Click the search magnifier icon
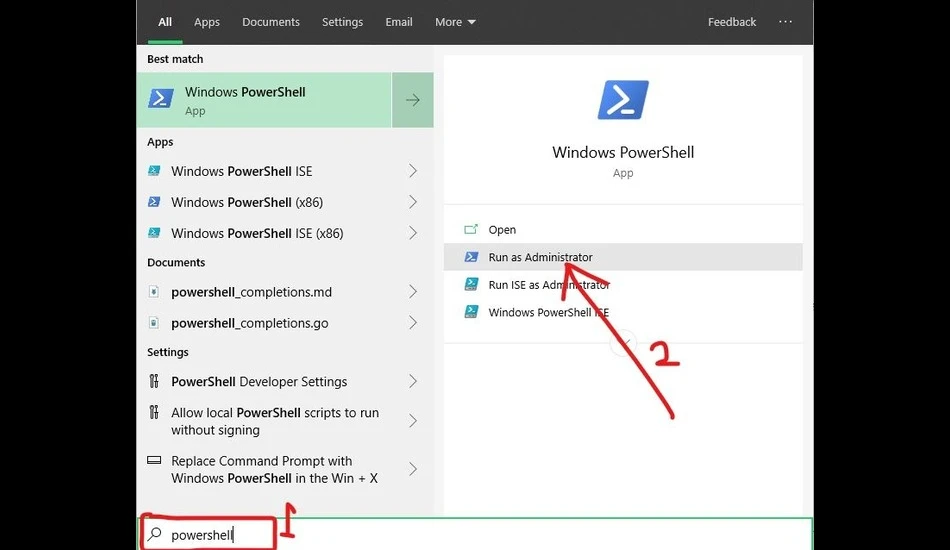Image resolution: width=950 pixels, height=550 pixels. 155,534
